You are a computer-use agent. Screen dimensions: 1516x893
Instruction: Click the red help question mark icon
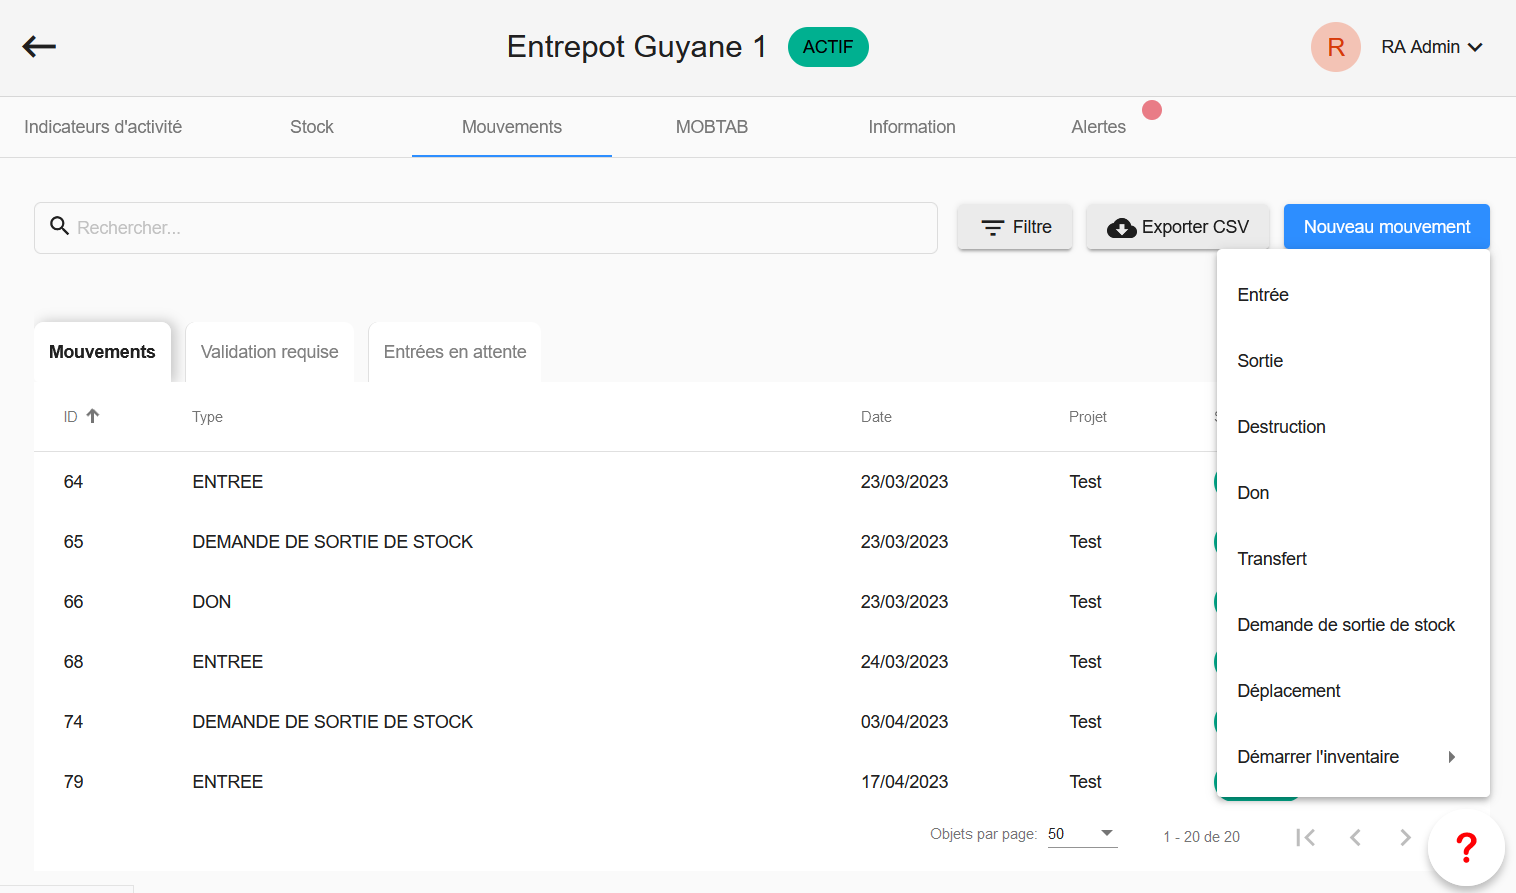(1465, 847)
